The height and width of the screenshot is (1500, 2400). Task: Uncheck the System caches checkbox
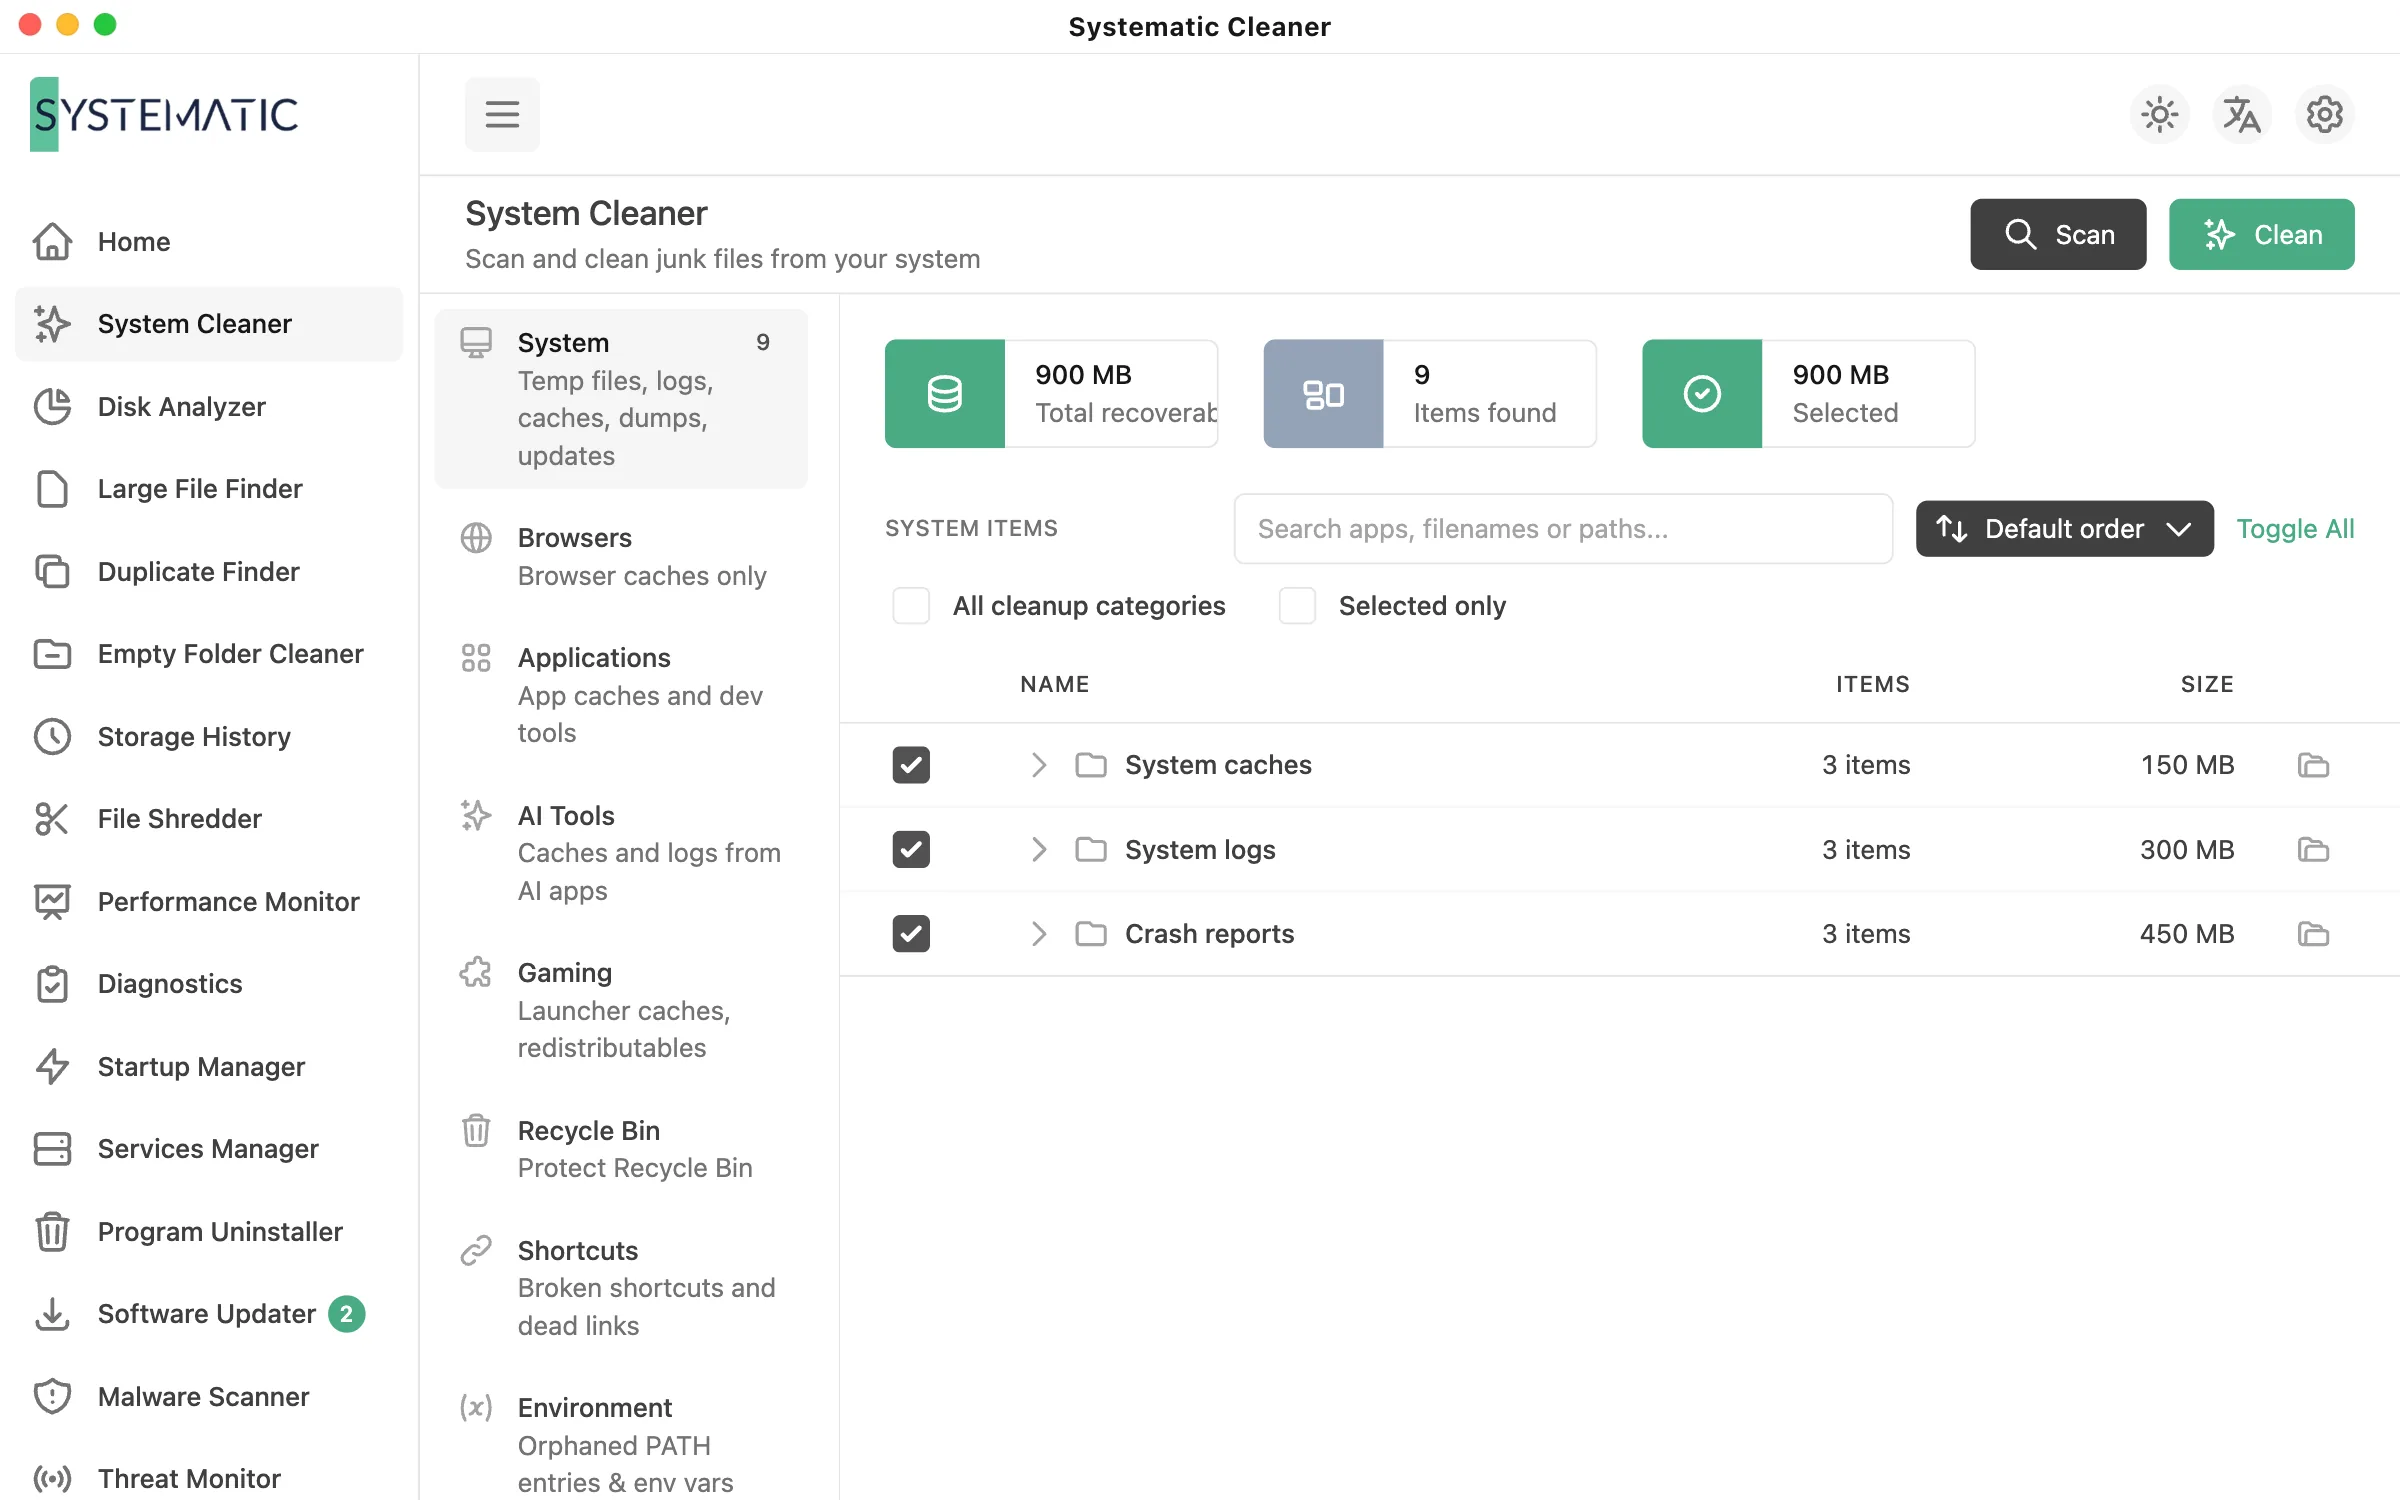911,765
